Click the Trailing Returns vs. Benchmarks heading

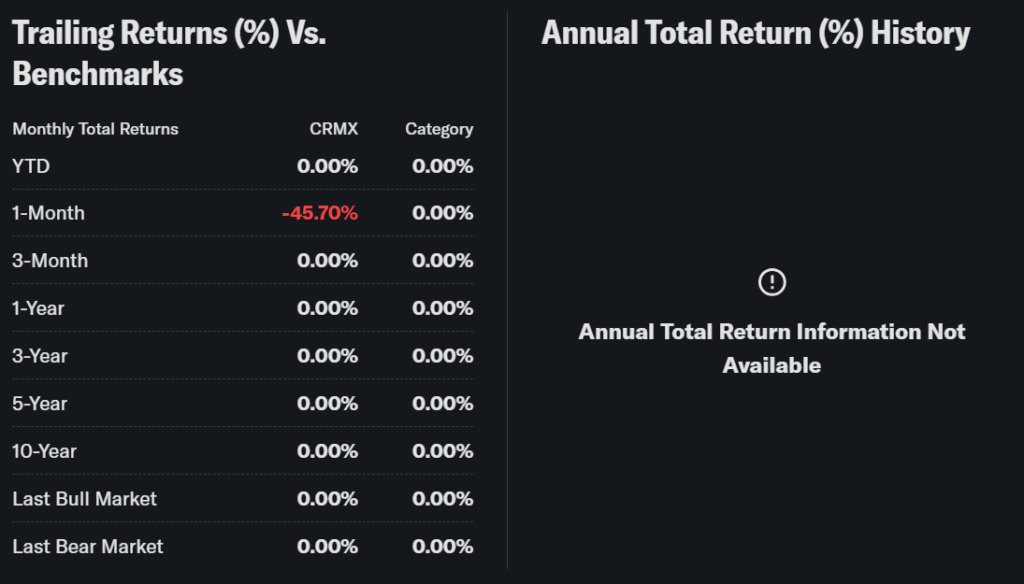(169, 53)
